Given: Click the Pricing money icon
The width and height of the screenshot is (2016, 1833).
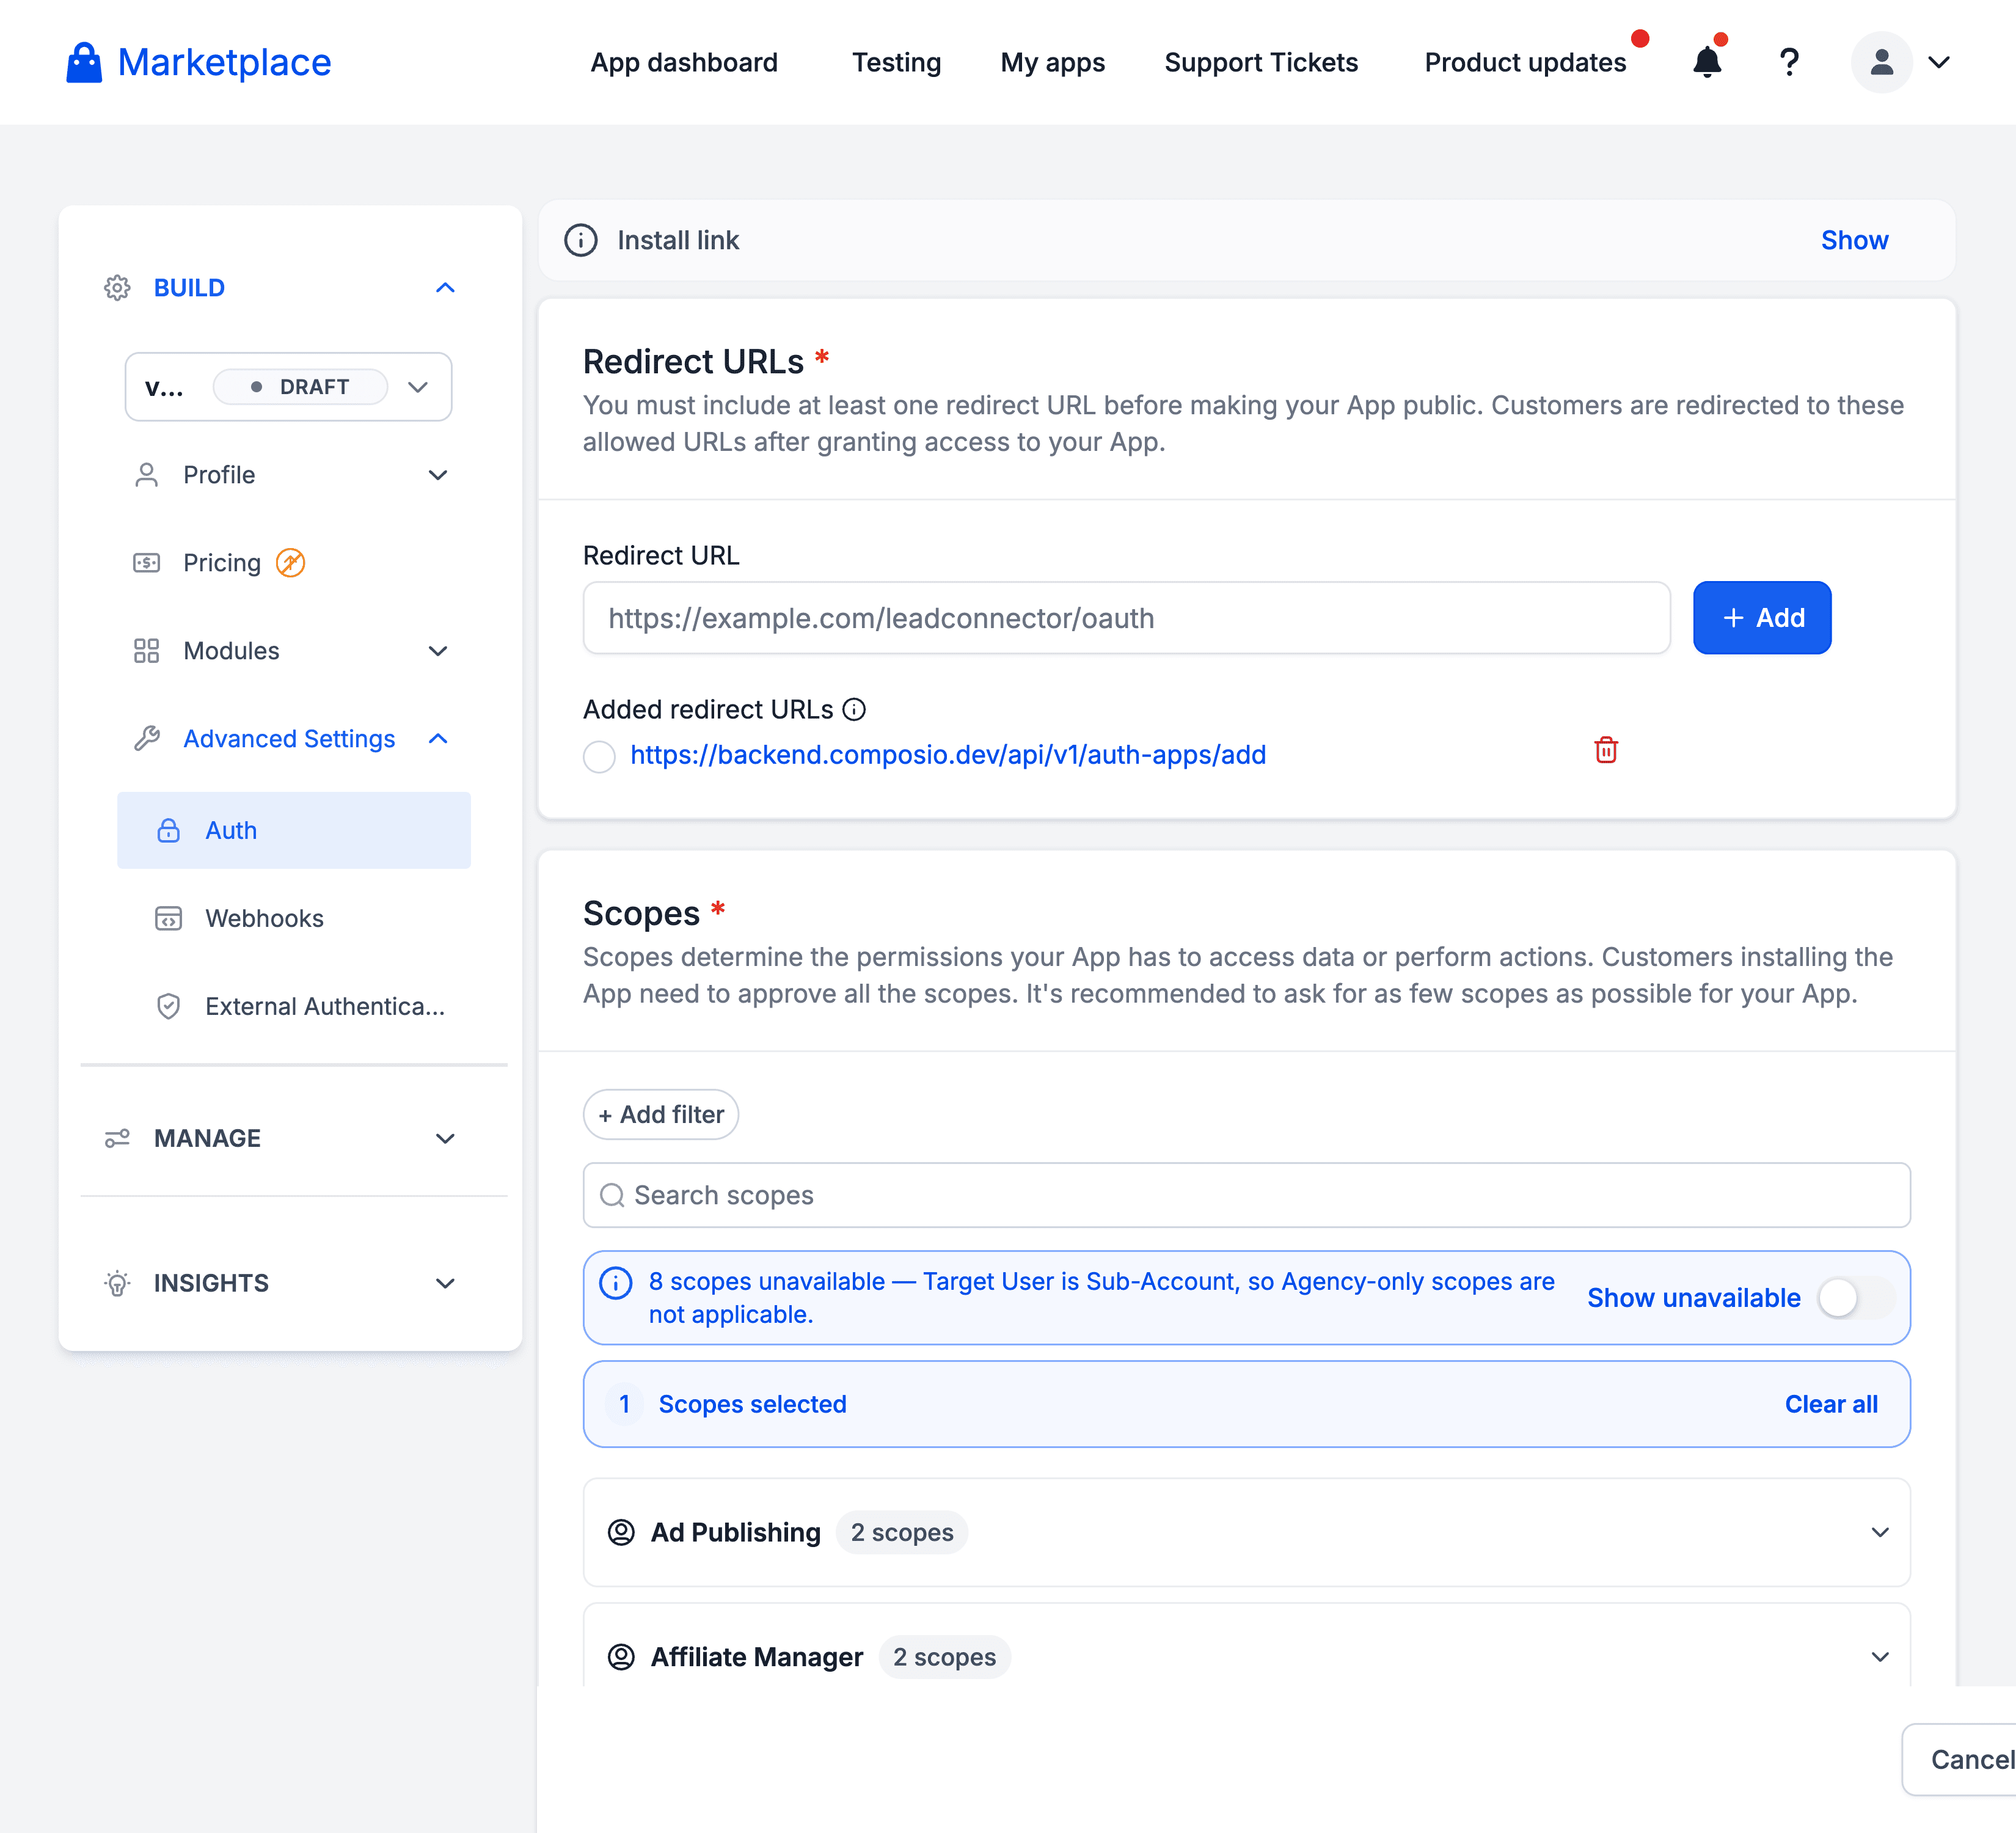Looking at the screenshot, I should click(147, 563).
